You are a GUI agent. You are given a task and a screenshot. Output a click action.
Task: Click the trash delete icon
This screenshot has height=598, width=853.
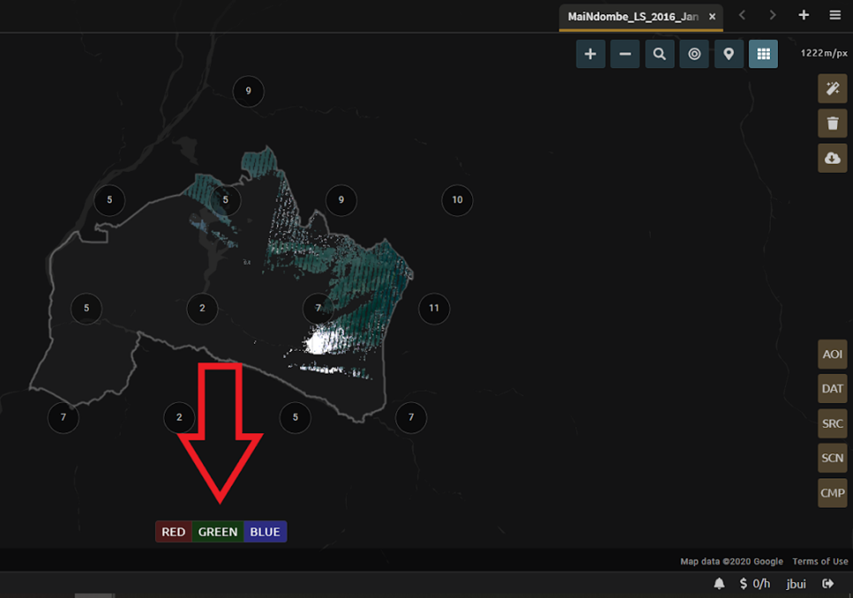click(832, 124)
